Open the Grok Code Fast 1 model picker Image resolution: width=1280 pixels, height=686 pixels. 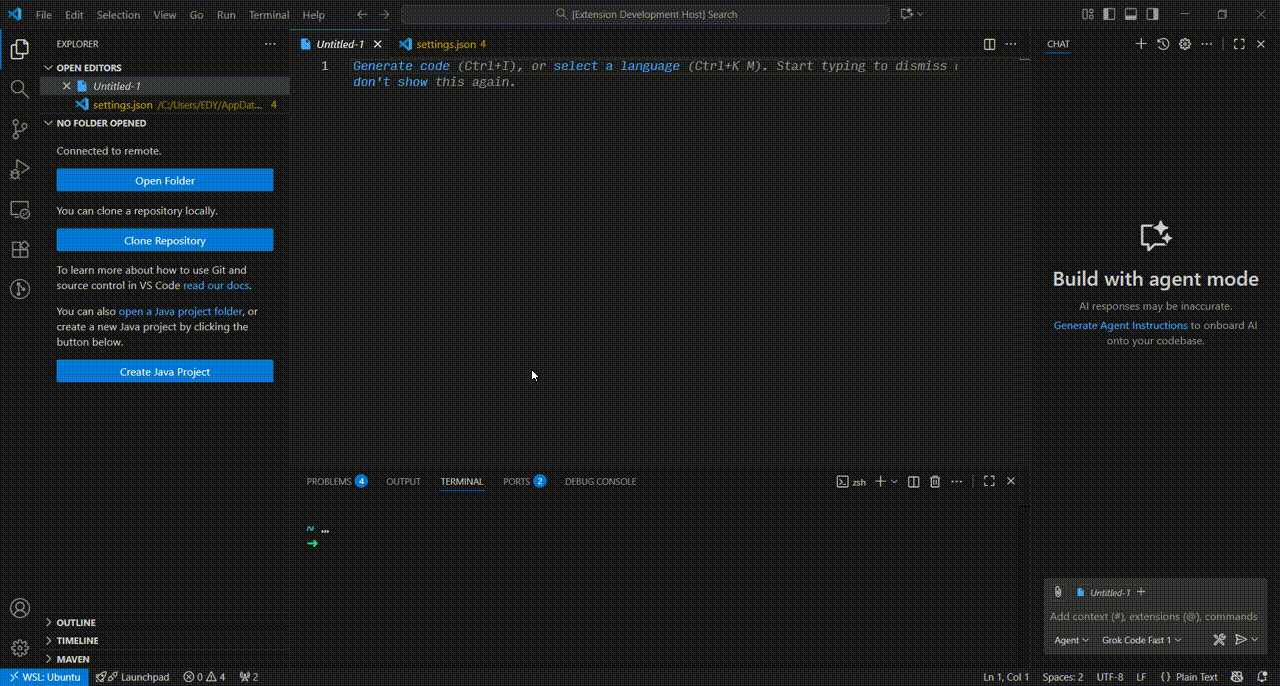tap(1141, 640)
